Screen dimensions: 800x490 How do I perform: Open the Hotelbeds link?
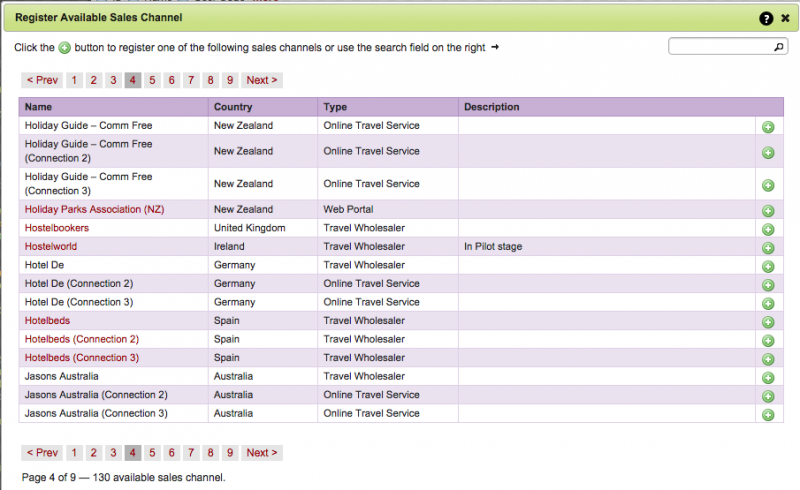(47, 321)
